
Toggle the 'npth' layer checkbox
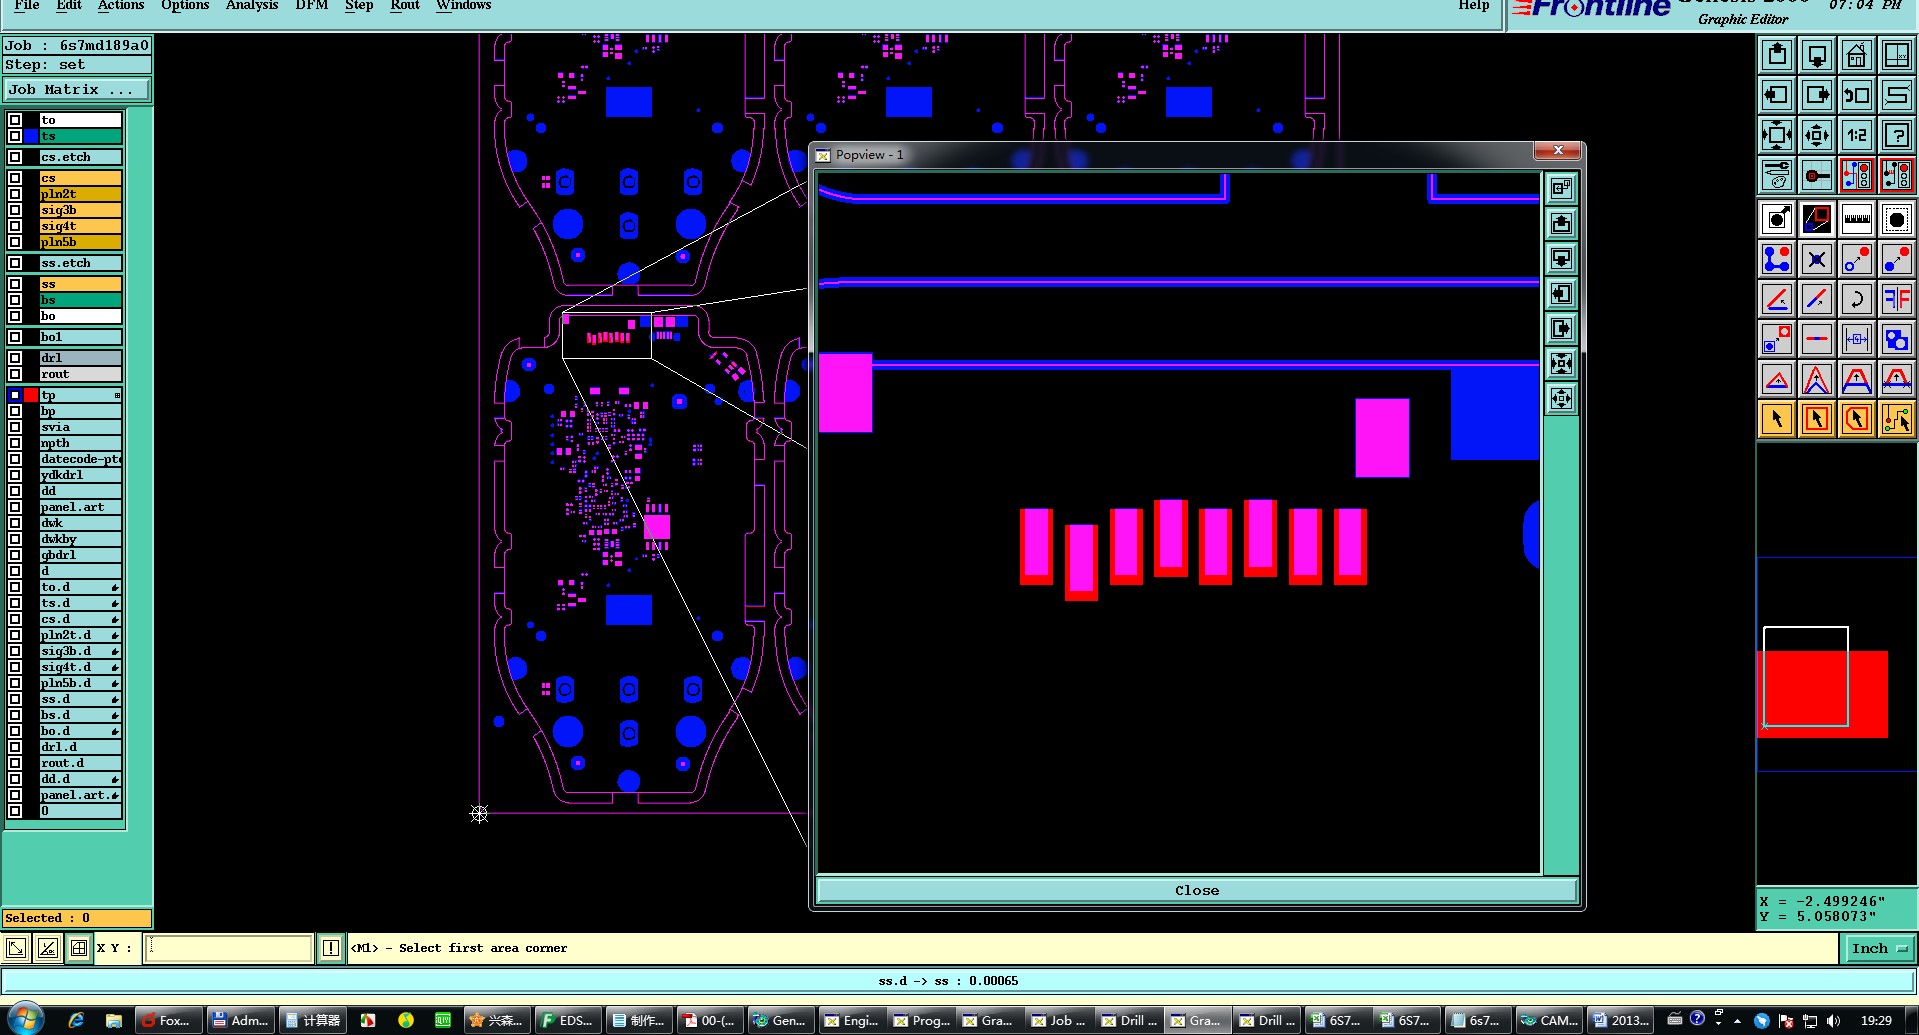(15, 443)
